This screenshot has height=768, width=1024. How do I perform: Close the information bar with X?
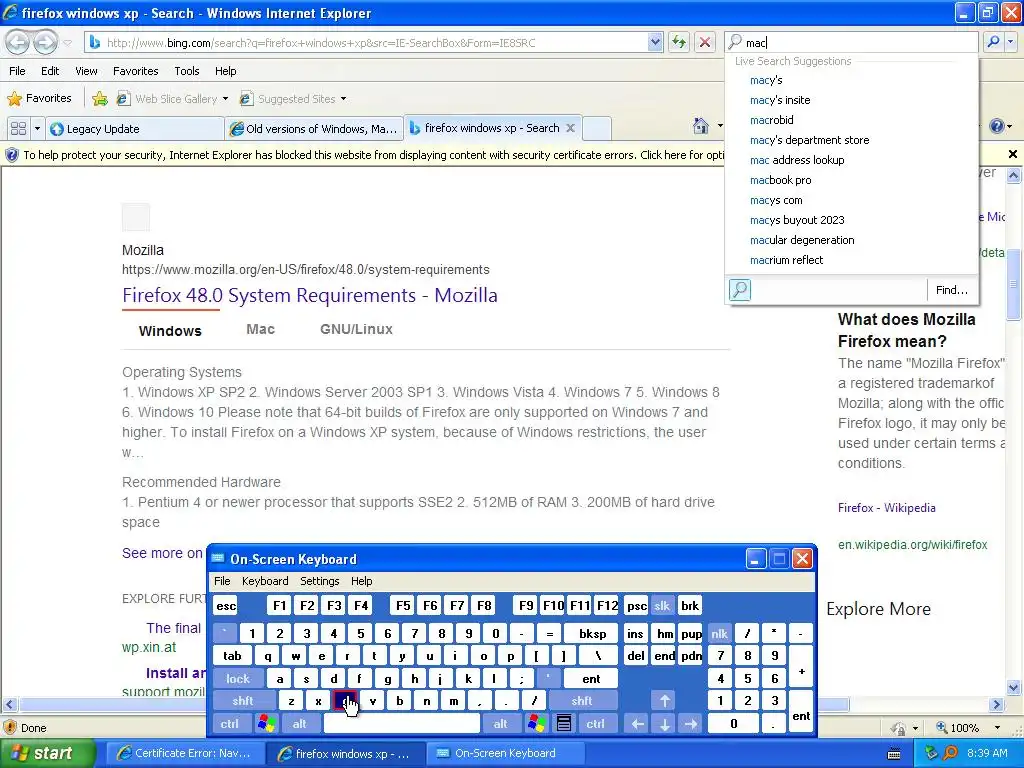[x=1012, y=154]
